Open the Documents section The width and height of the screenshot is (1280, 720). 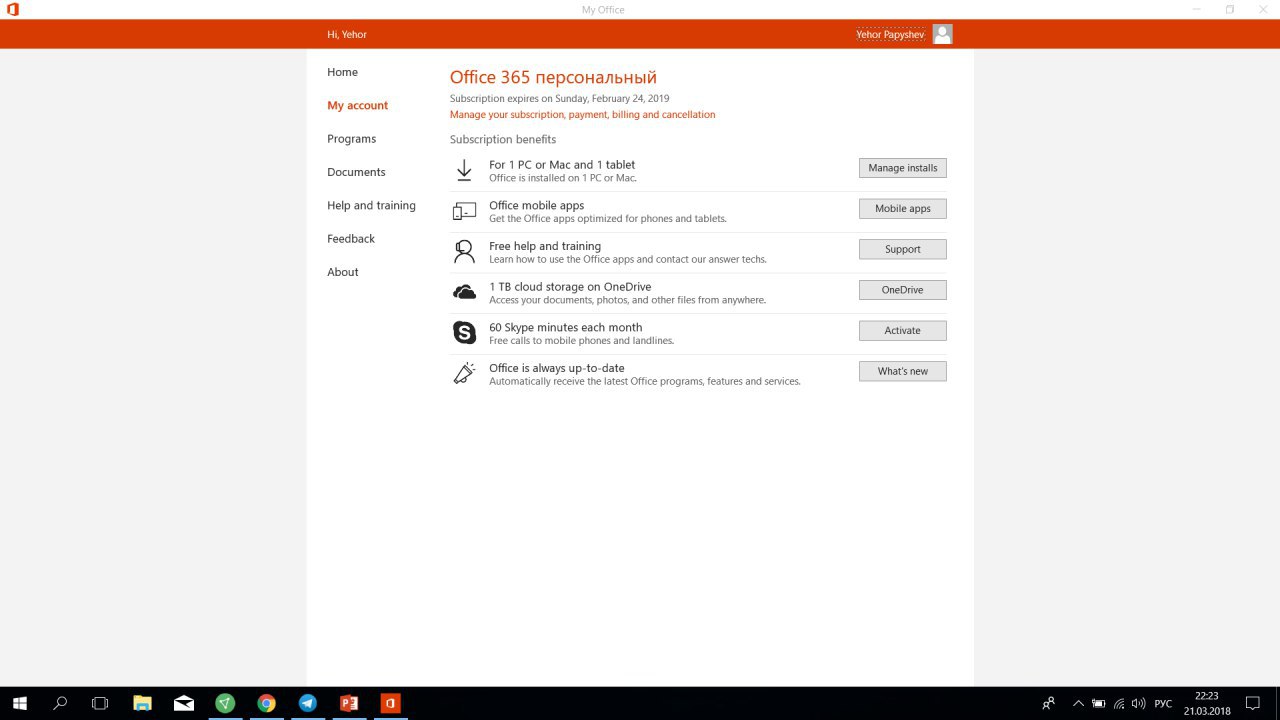click(356, 172)
